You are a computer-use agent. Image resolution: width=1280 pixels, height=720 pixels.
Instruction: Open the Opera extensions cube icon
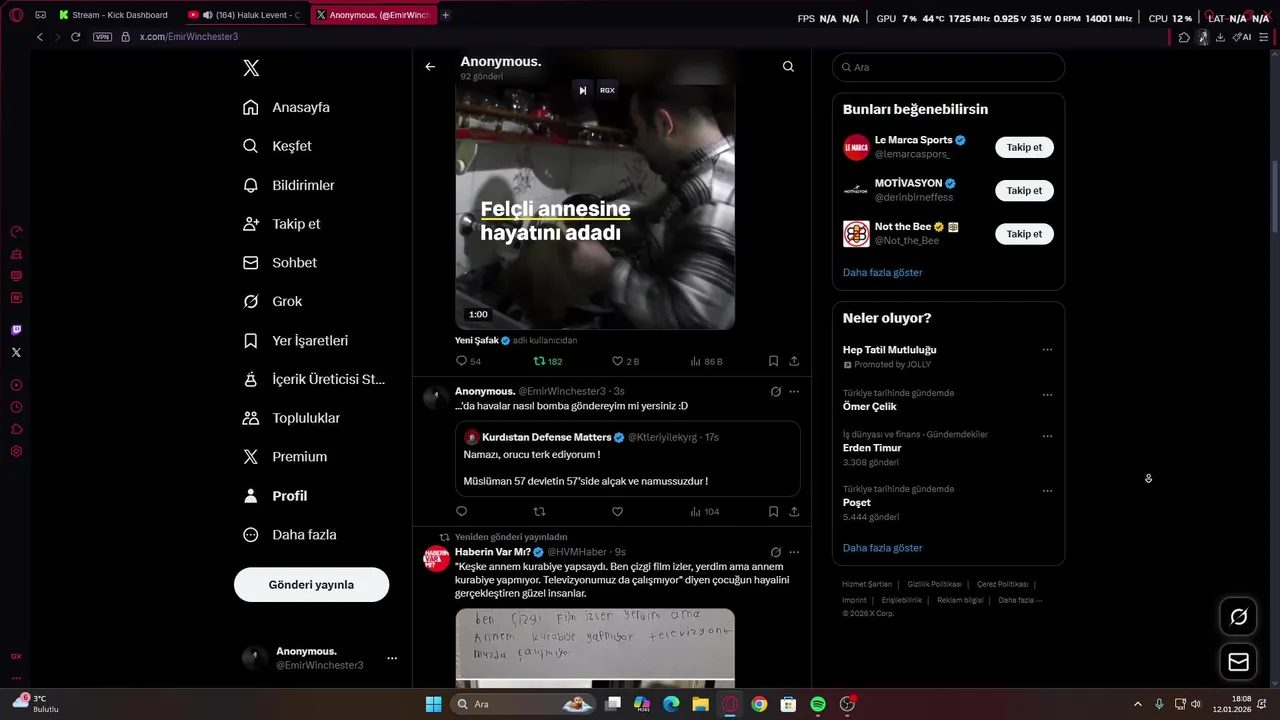pos(1184,37)
